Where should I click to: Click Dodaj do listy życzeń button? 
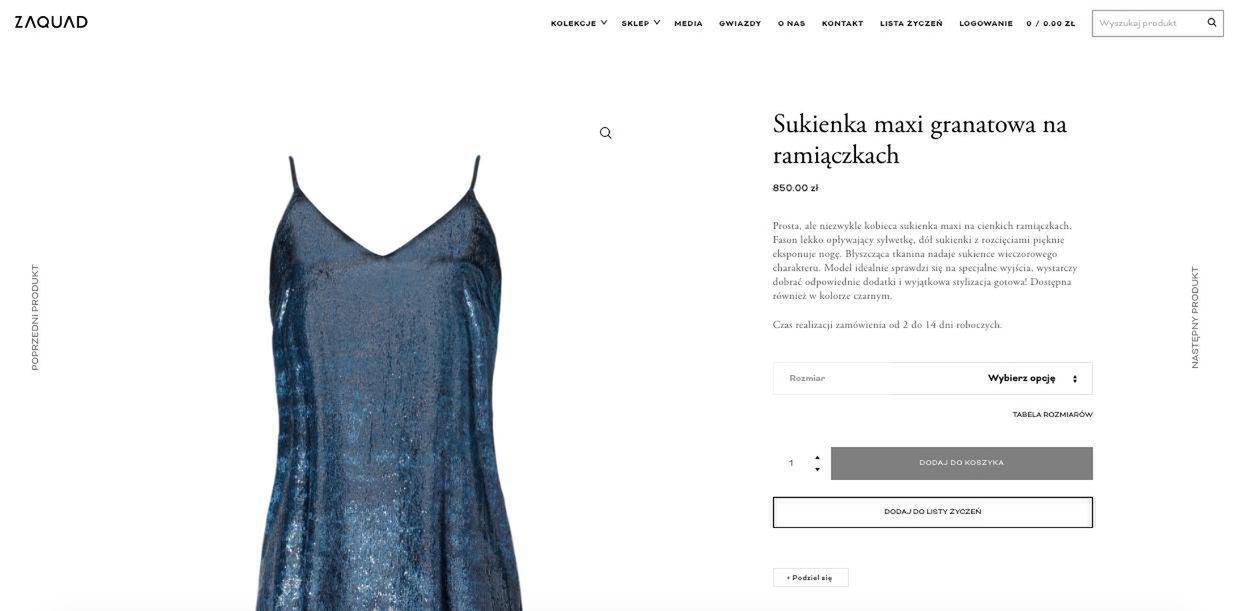[x=932, y=512]
